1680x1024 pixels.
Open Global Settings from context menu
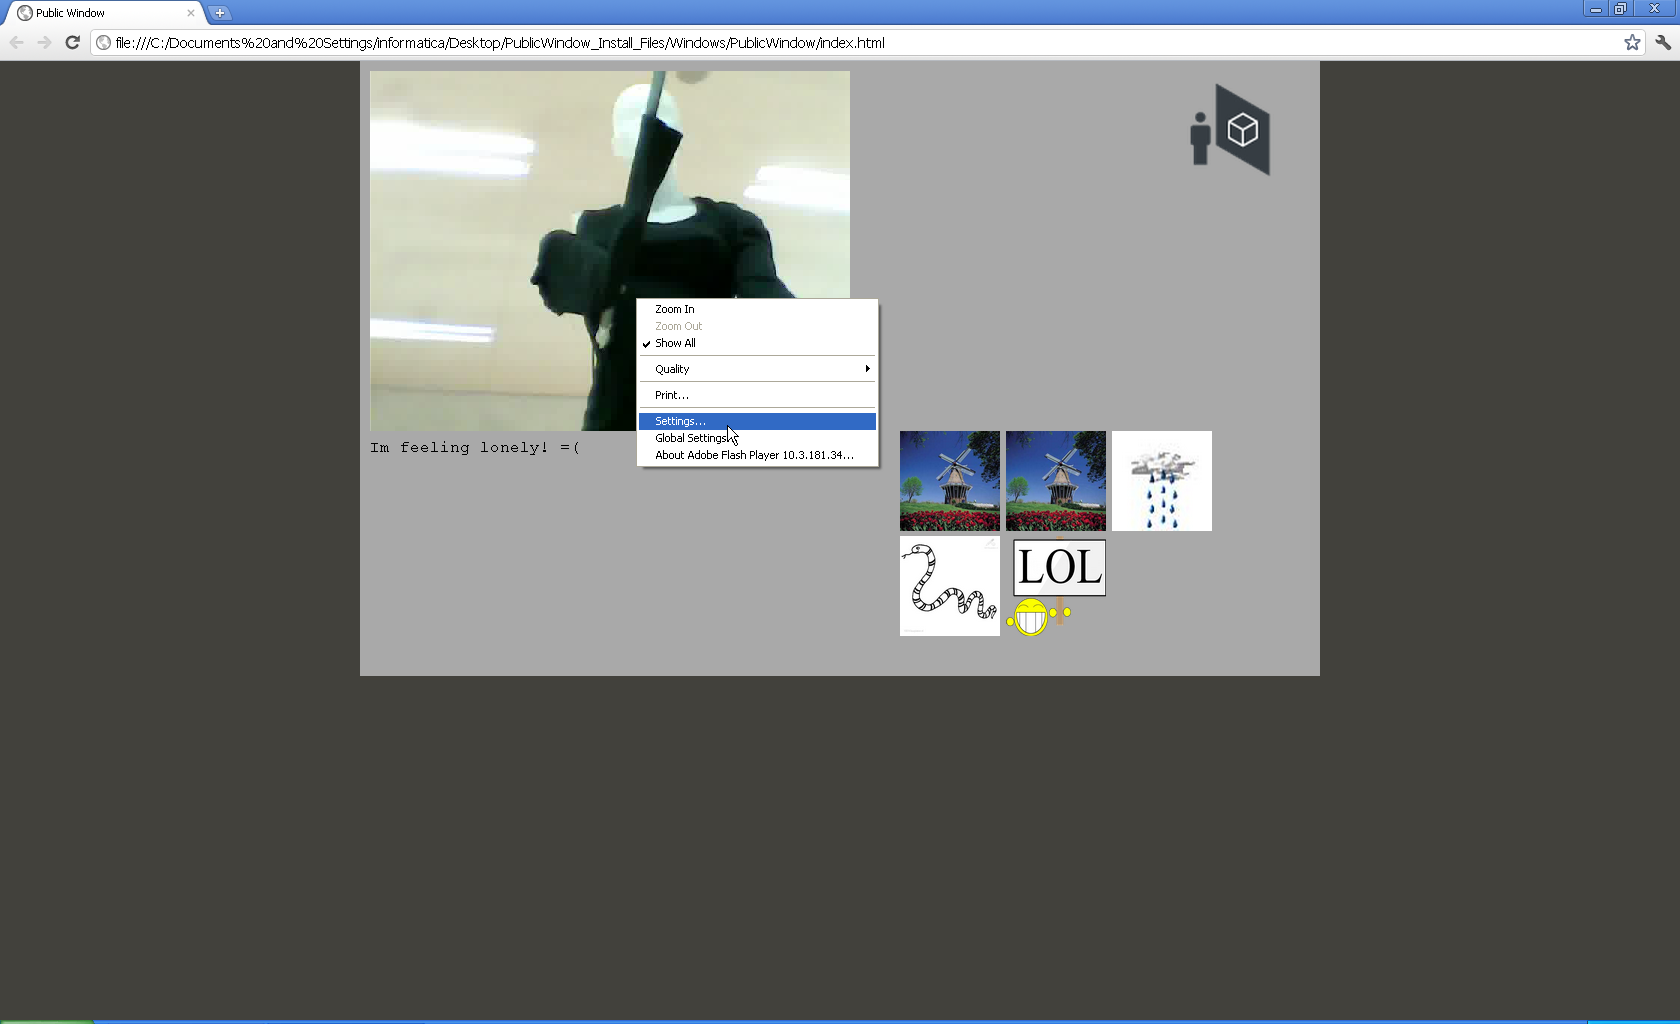(757, 438)
